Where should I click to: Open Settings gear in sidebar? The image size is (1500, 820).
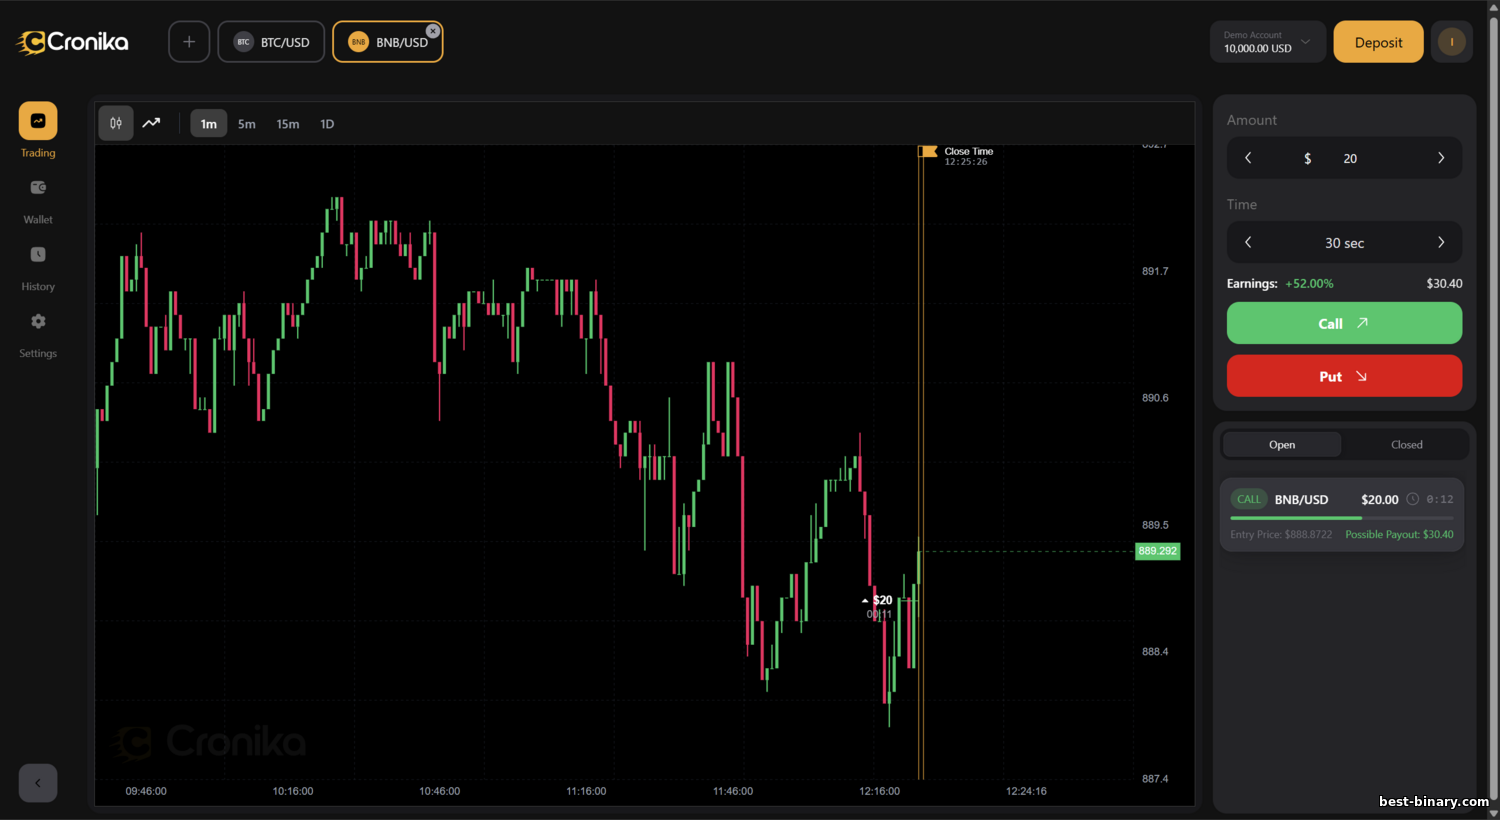38,322
